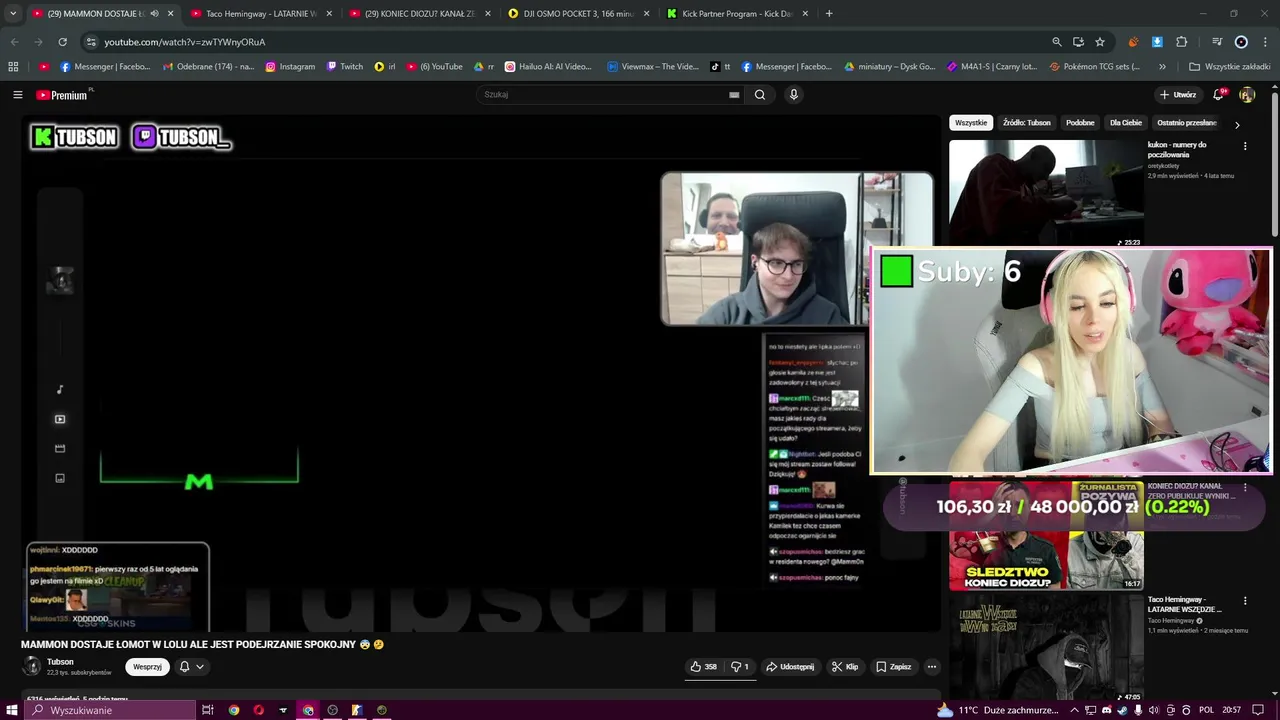Open the YouTube hamburger guide menu
The image size is (1280, 720).
[x=17, y=95]
